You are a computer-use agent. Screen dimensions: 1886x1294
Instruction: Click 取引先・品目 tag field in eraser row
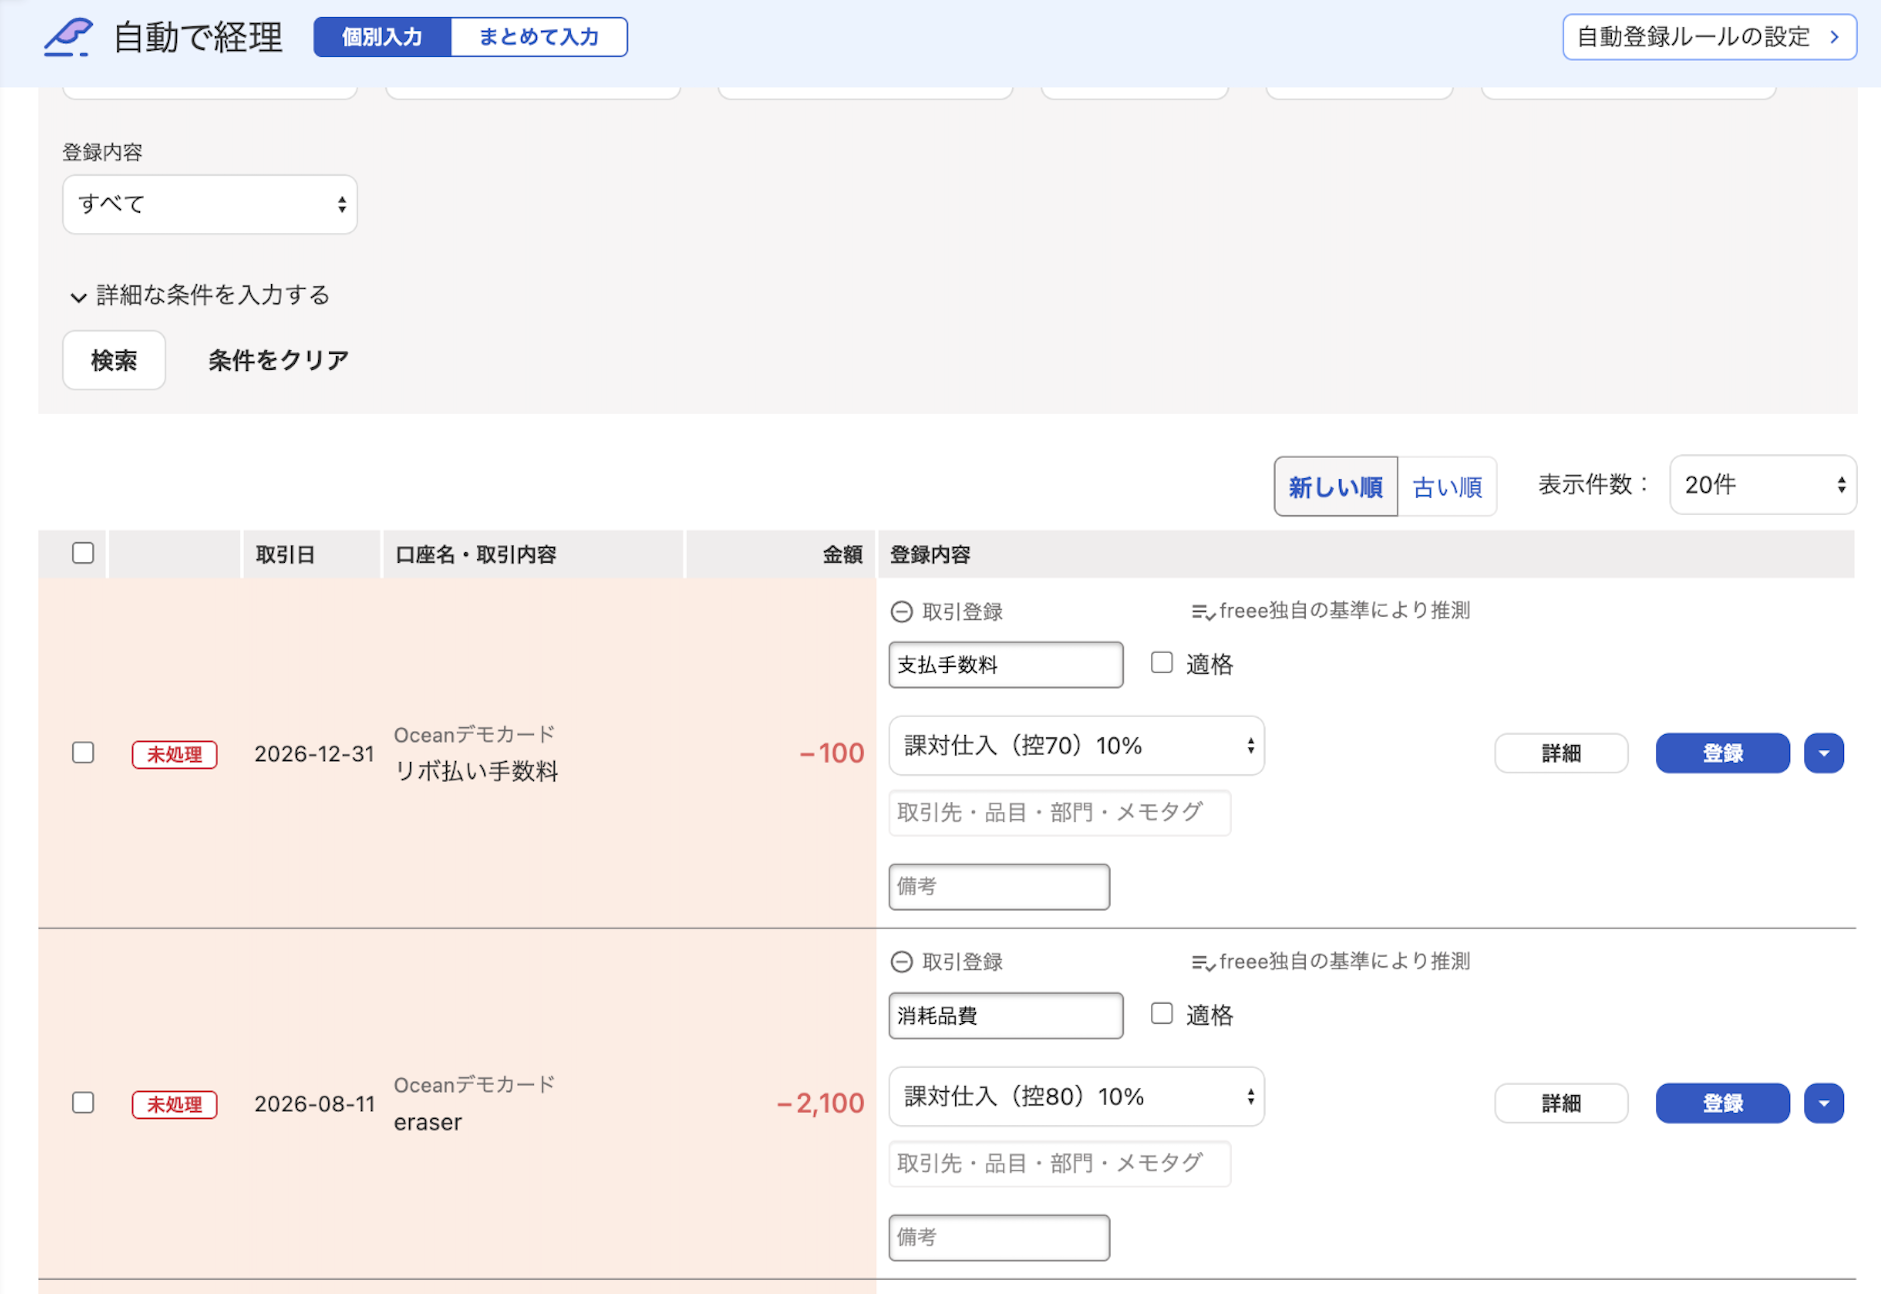pos(1060,1164)
